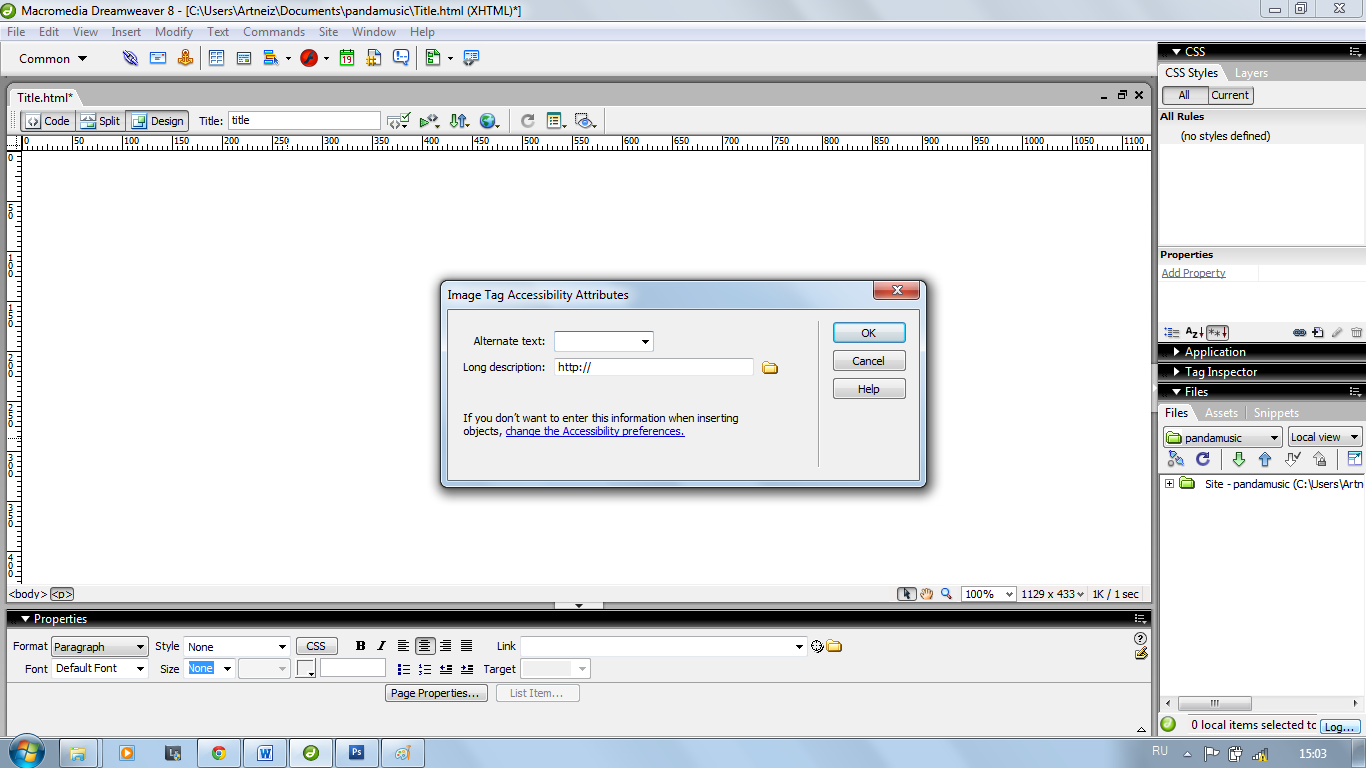Click Preview/Debug in Browser globe icon
The height and width of the screenshot is (768, 1366).
coord(489,121)
